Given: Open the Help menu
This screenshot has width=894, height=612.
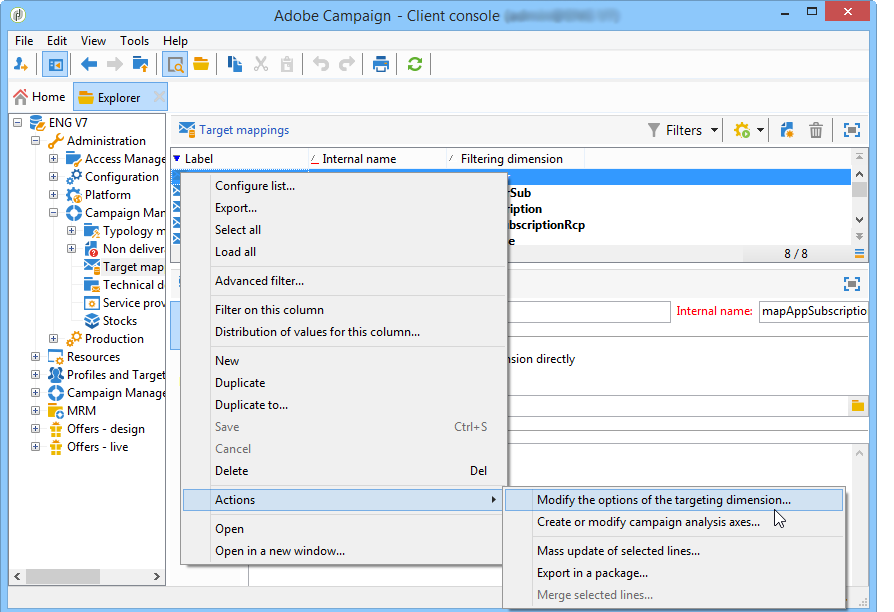Looking at the screenshot, I should click(x=175, y=40).
